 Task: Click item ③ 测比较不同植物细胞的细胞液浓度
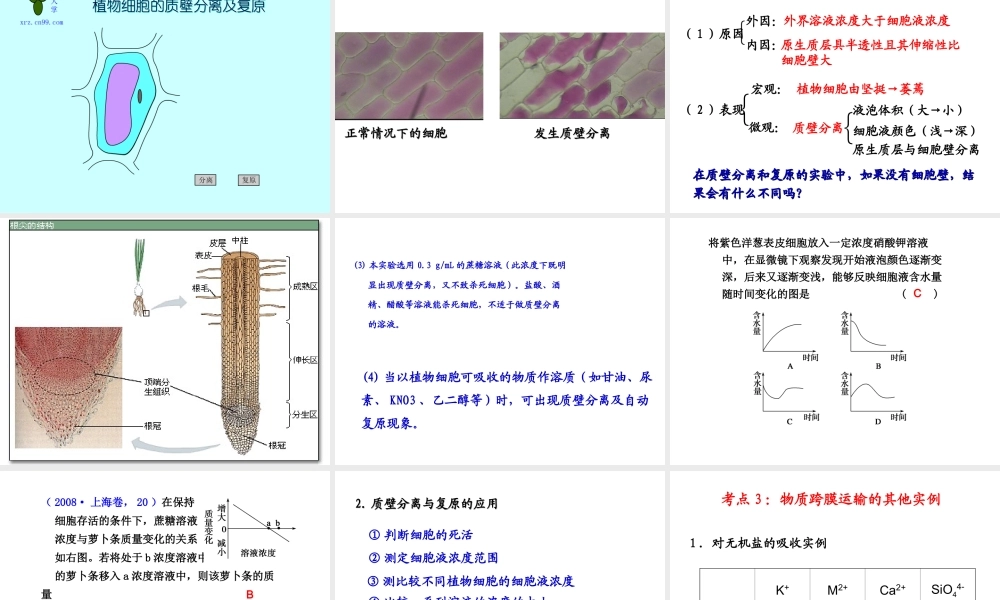click(x=471, y=581)
